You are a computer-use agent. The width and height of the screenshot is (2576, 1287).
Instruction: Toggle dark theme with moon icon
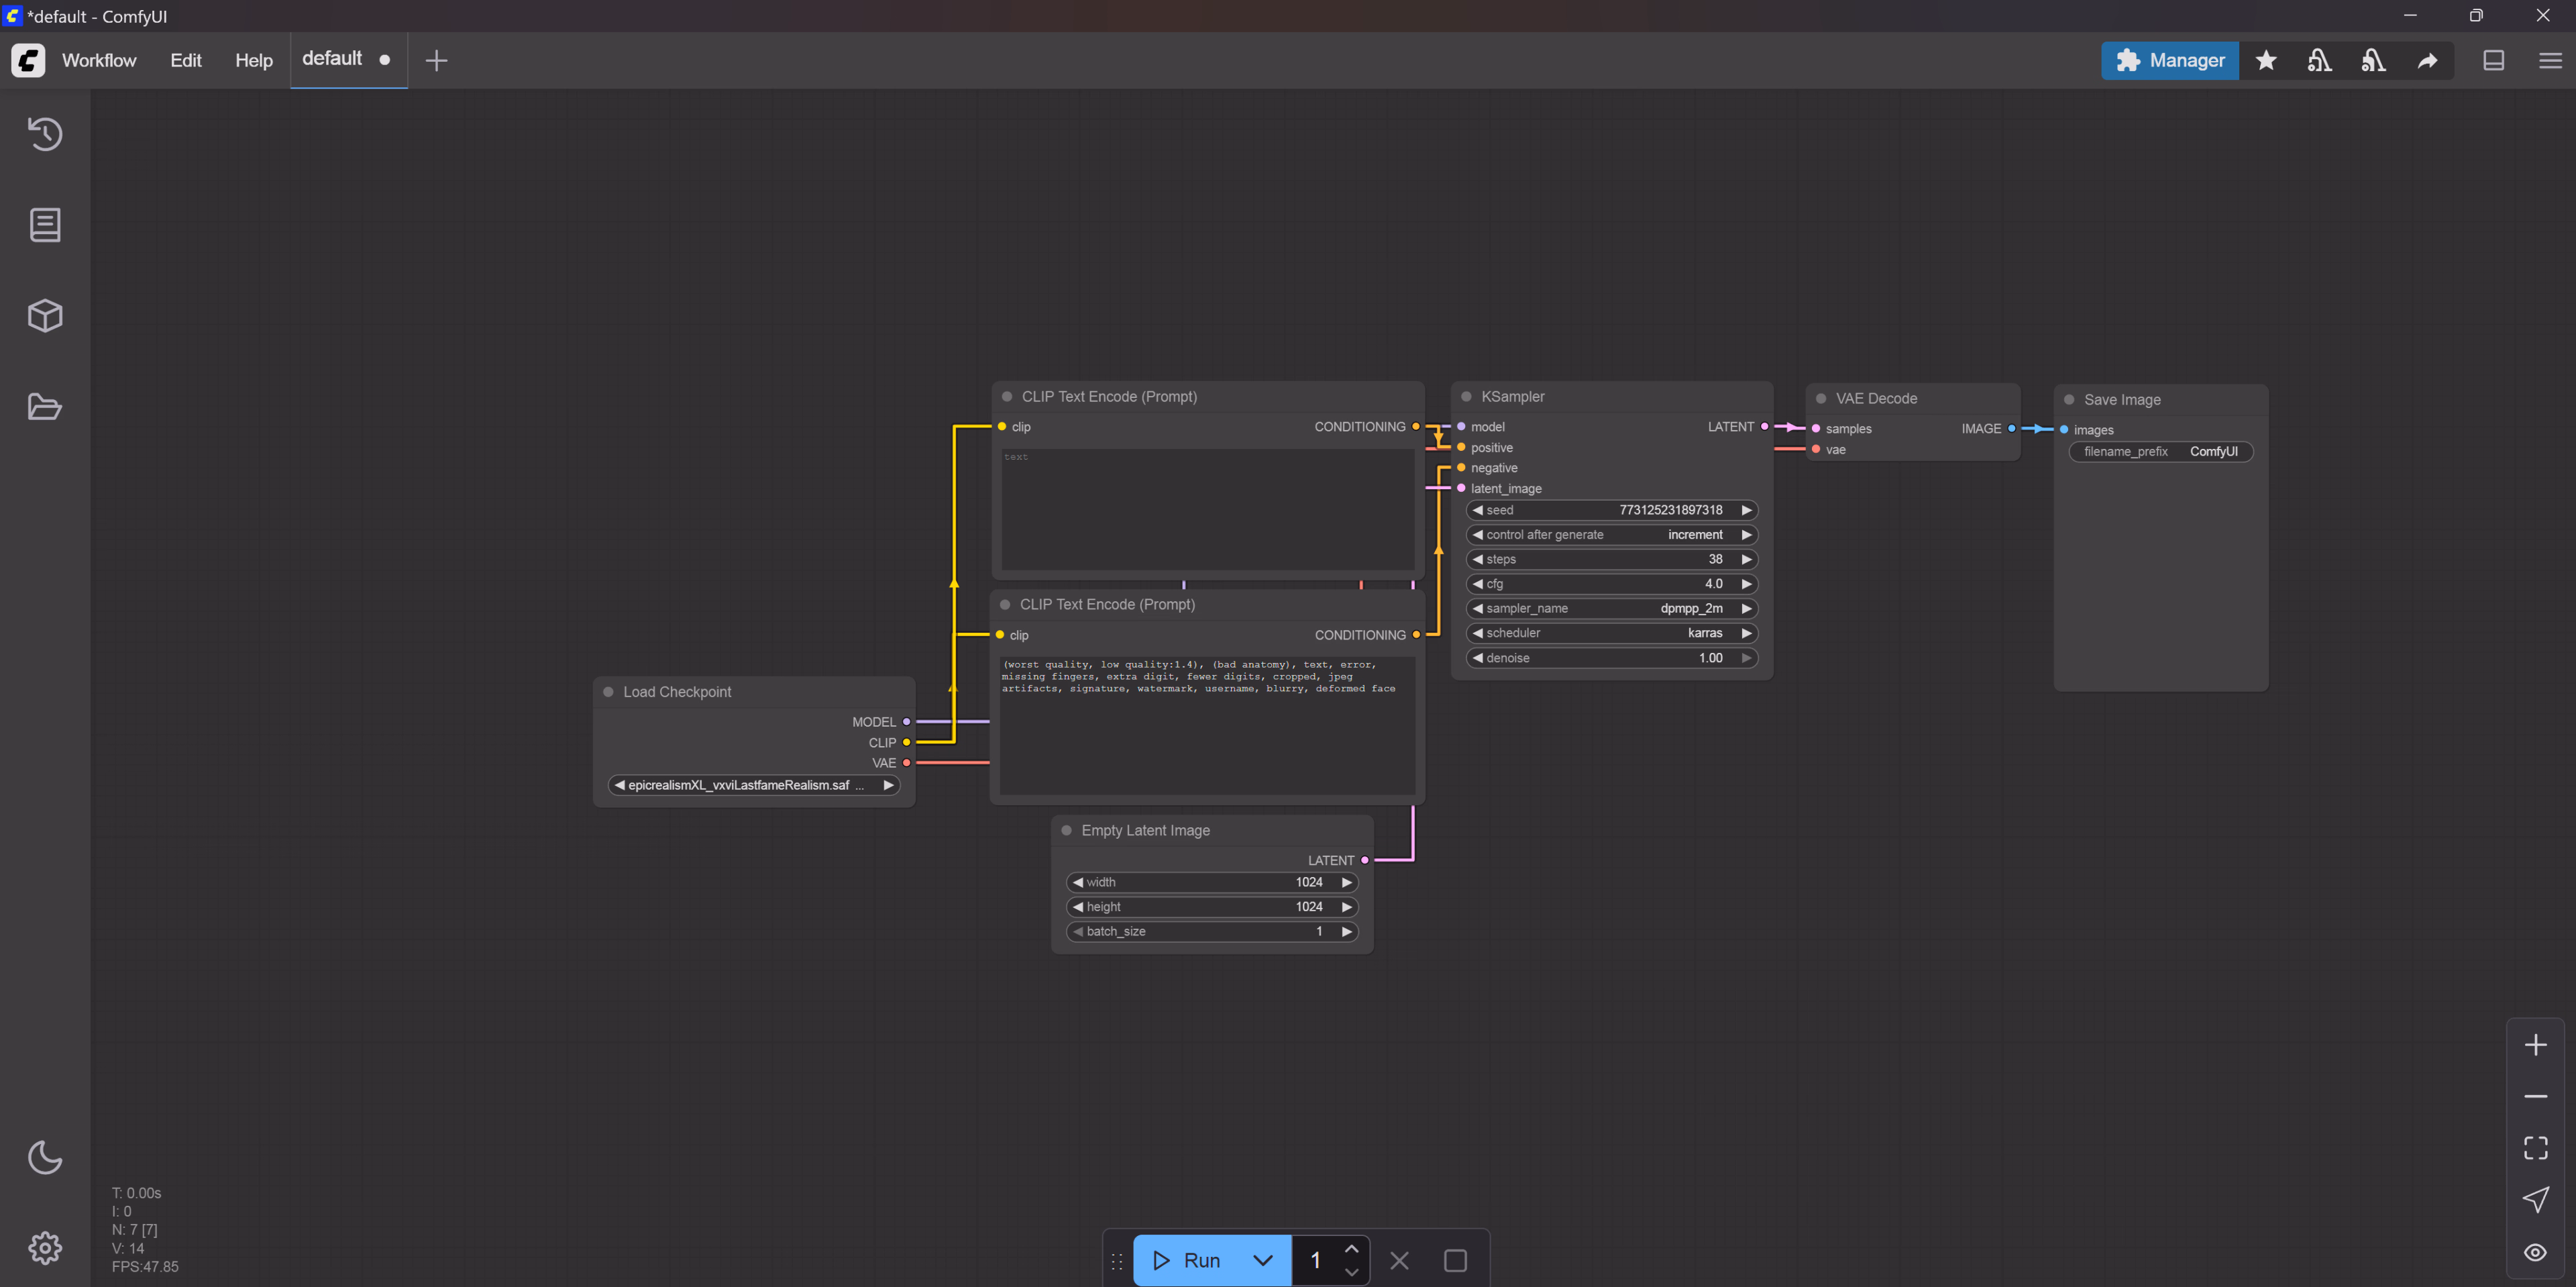tap(45, 1157)
